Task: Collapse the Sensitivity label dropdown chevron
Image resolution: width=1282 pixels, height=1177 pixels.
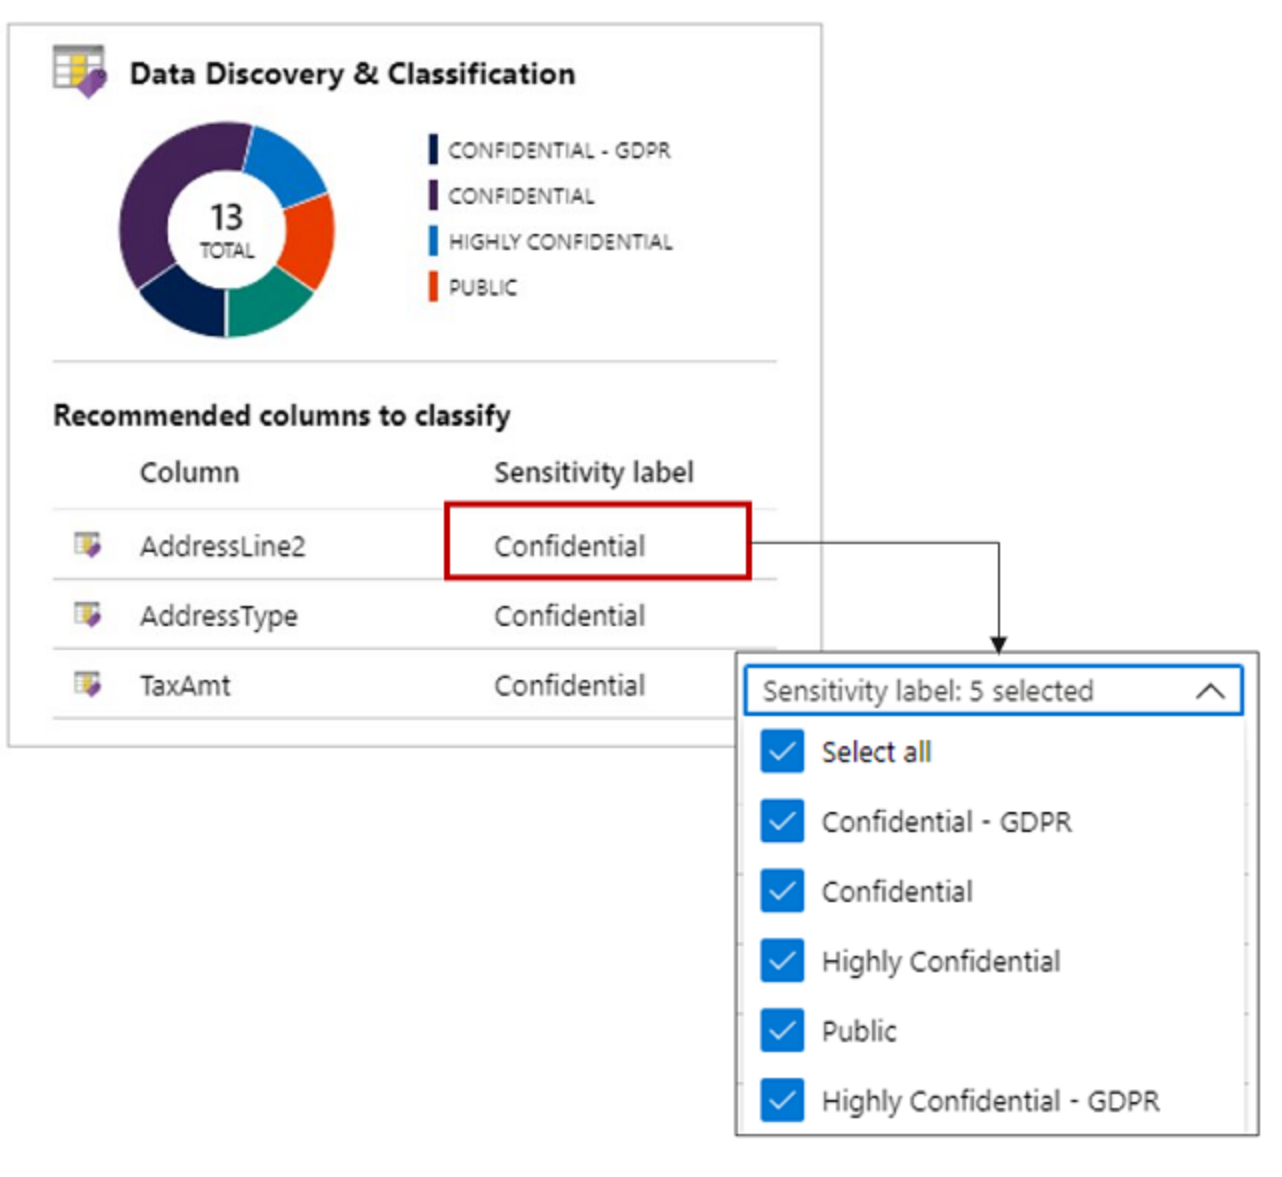Action: 1210,691
